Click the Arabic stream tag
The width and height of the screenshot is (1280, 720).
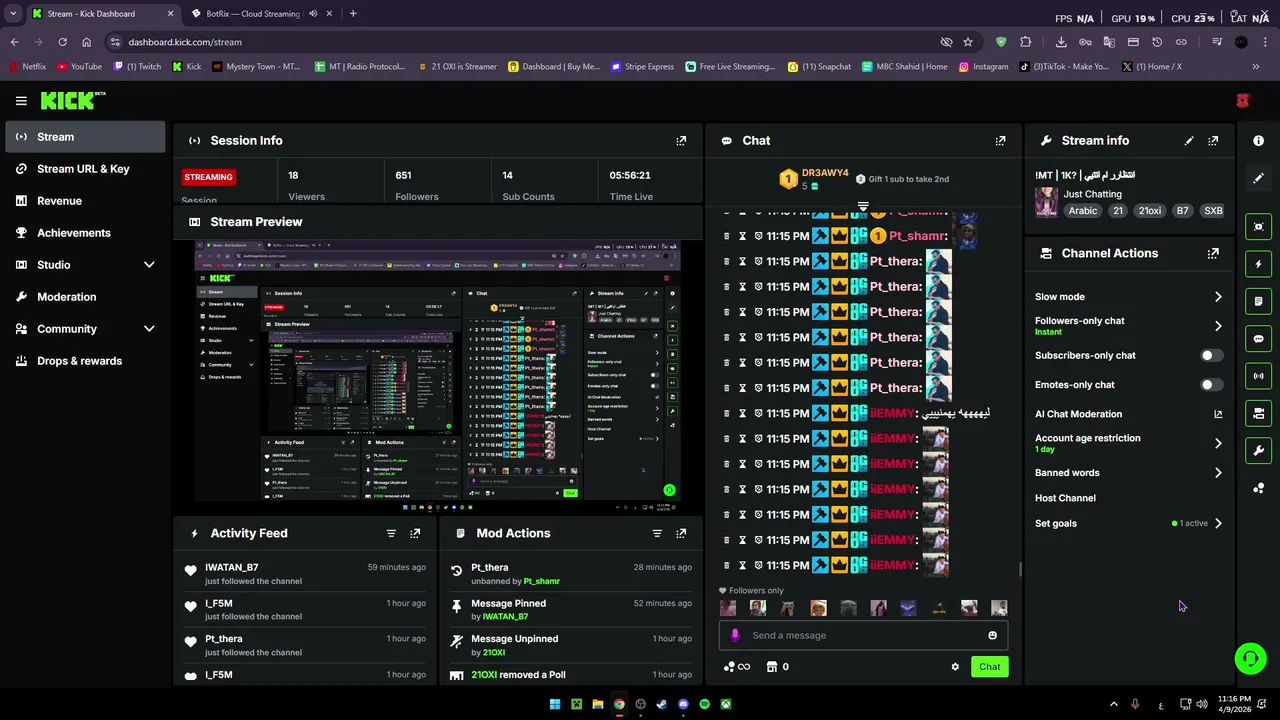pos(1083,211)
